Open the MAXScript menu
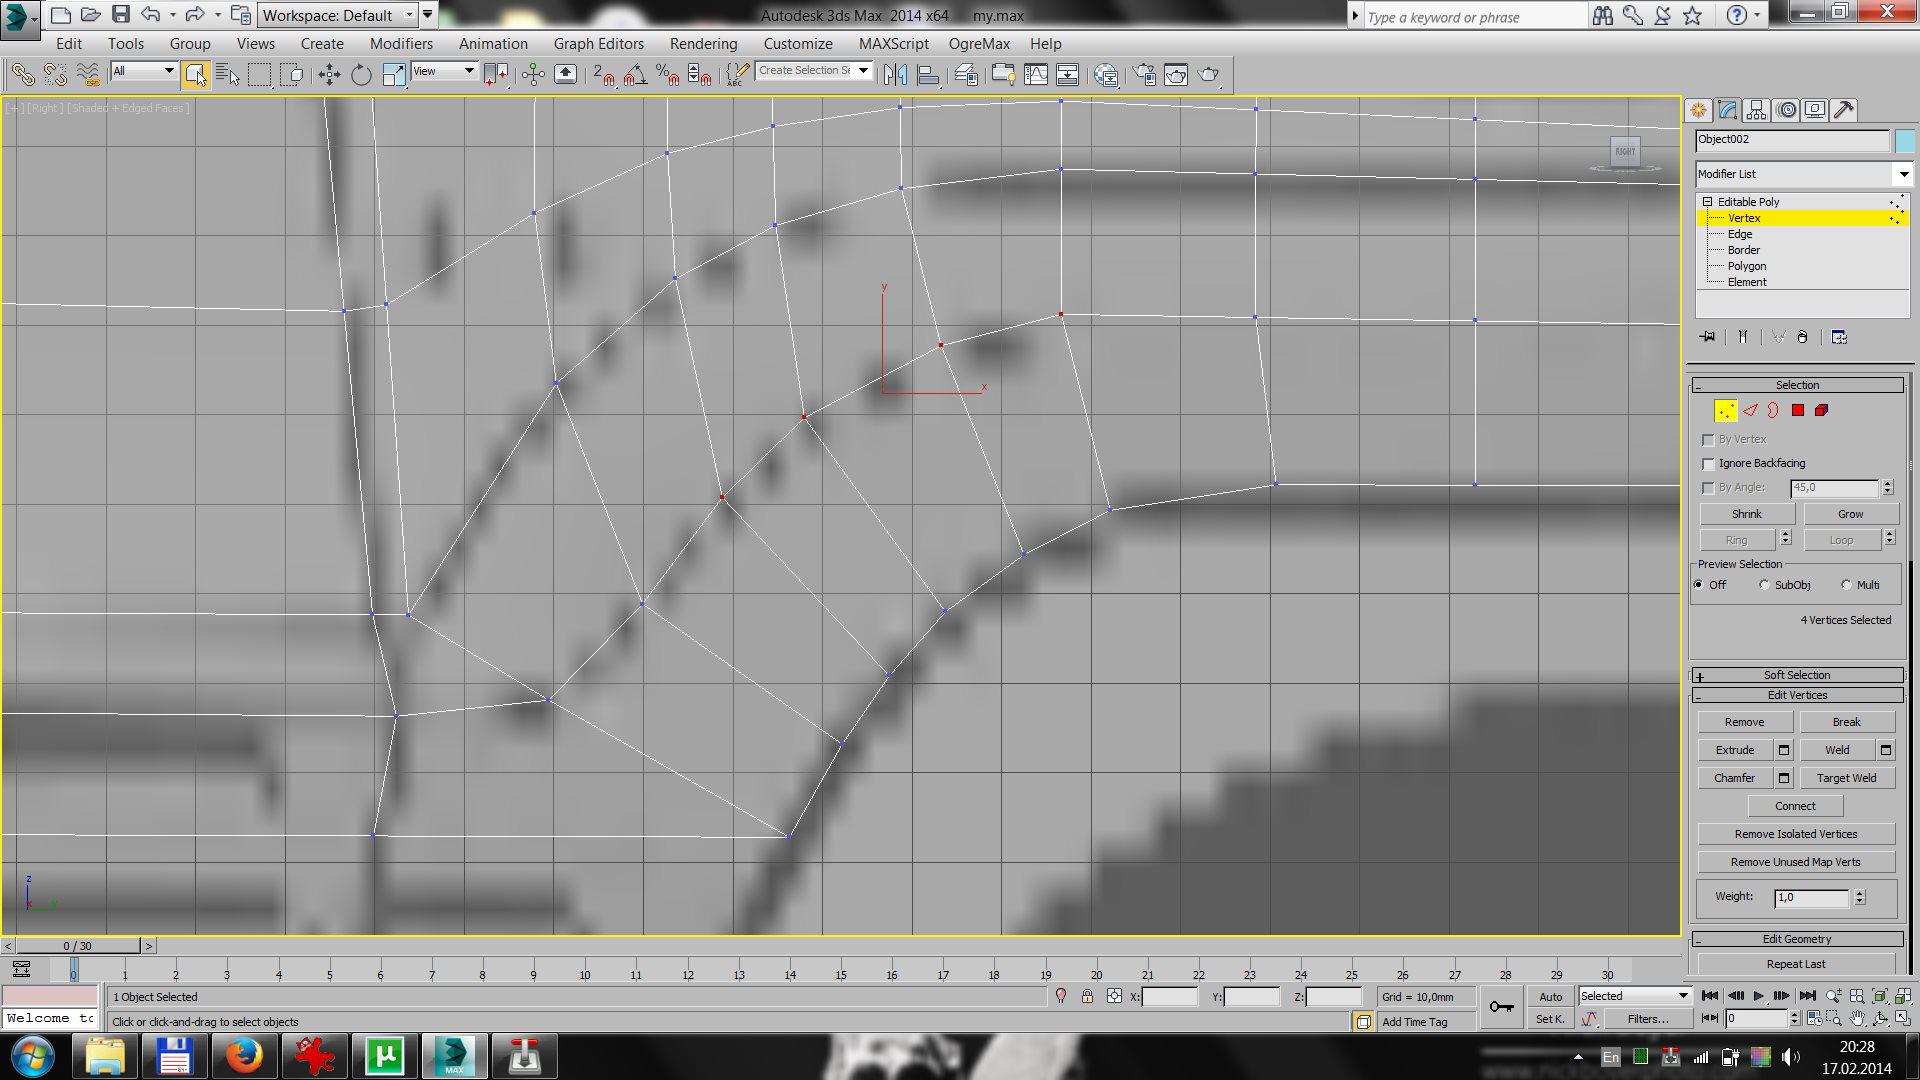Viewport: 1920px width, 1080px height. [893, 44]
